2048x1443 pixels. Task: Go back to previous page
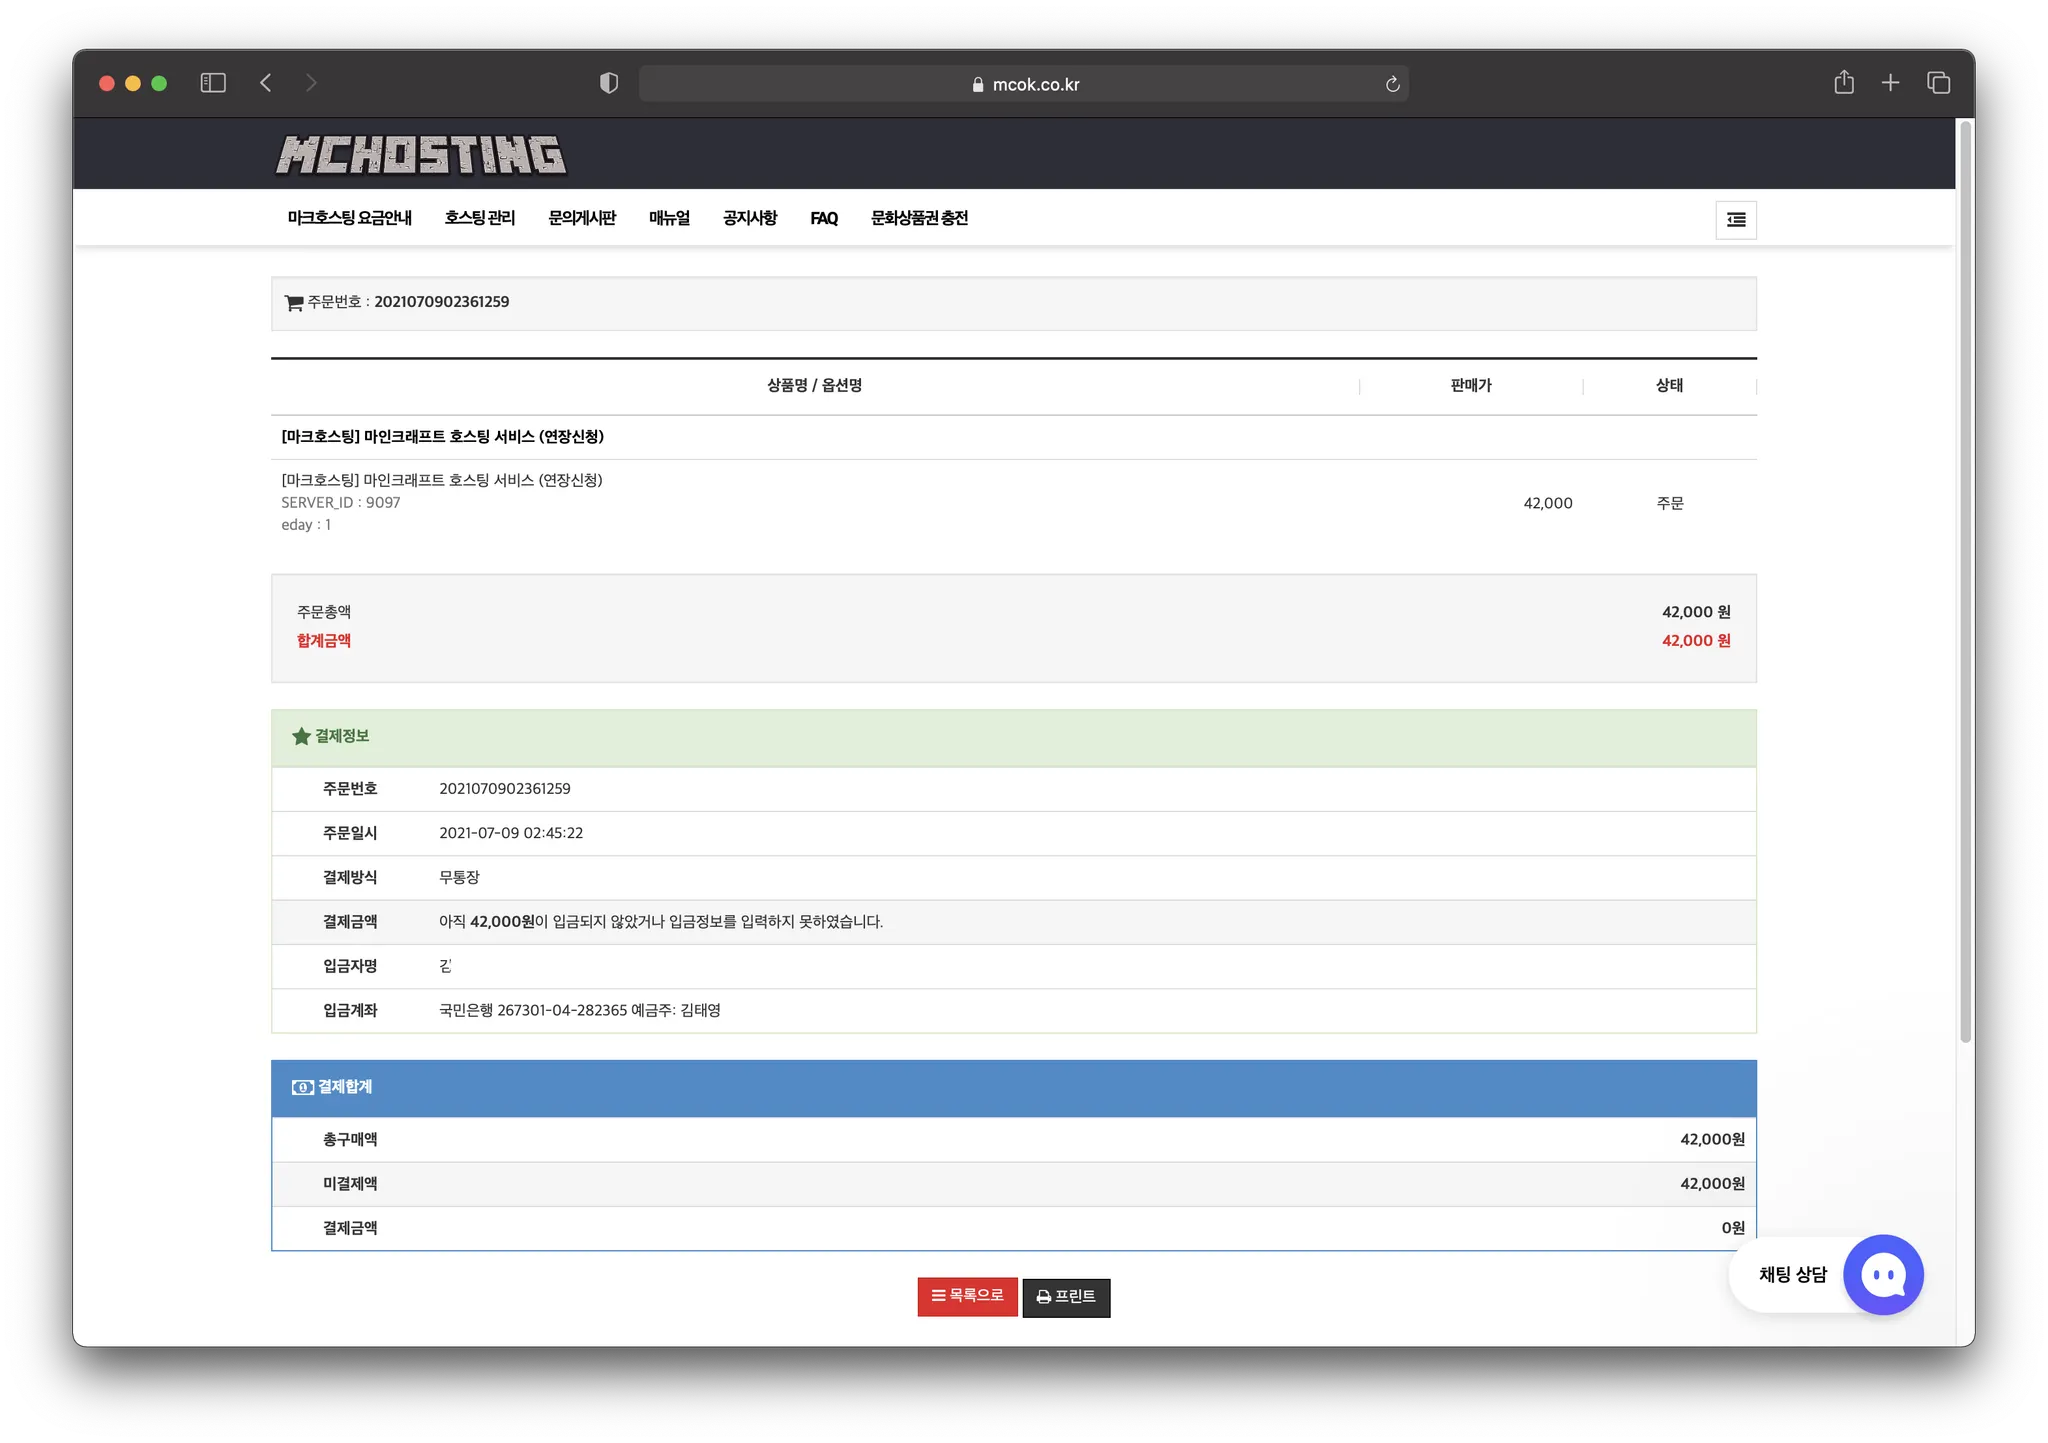click(266, 83)
